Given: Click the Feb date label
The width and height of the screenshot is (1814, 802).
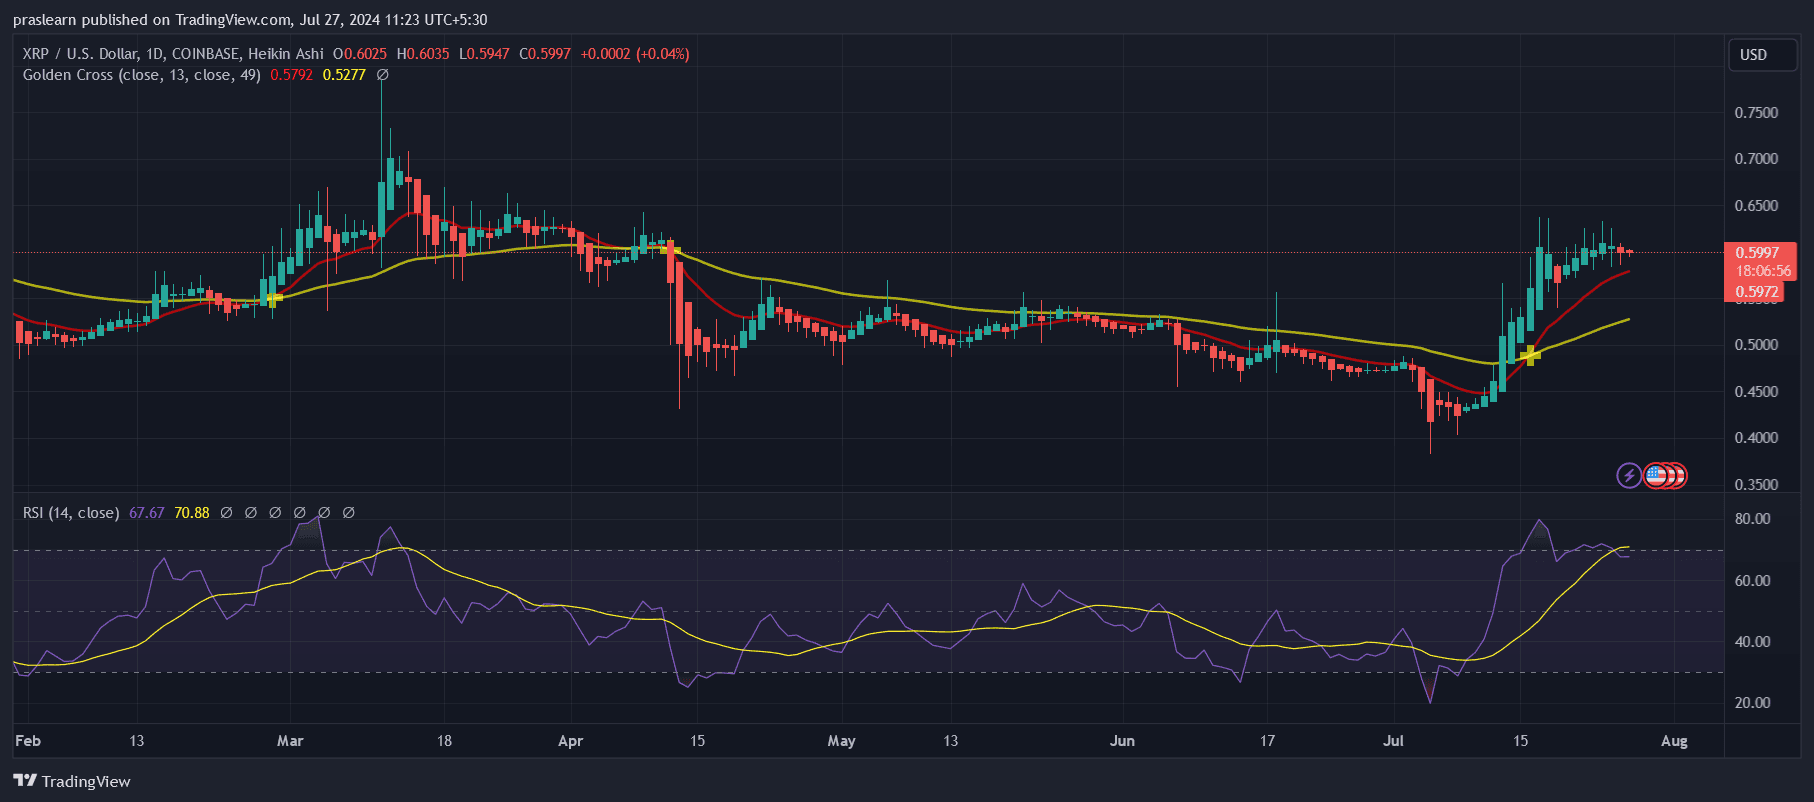Looking at the screenshot, I should pyautogui.click(x=28, y=741).
